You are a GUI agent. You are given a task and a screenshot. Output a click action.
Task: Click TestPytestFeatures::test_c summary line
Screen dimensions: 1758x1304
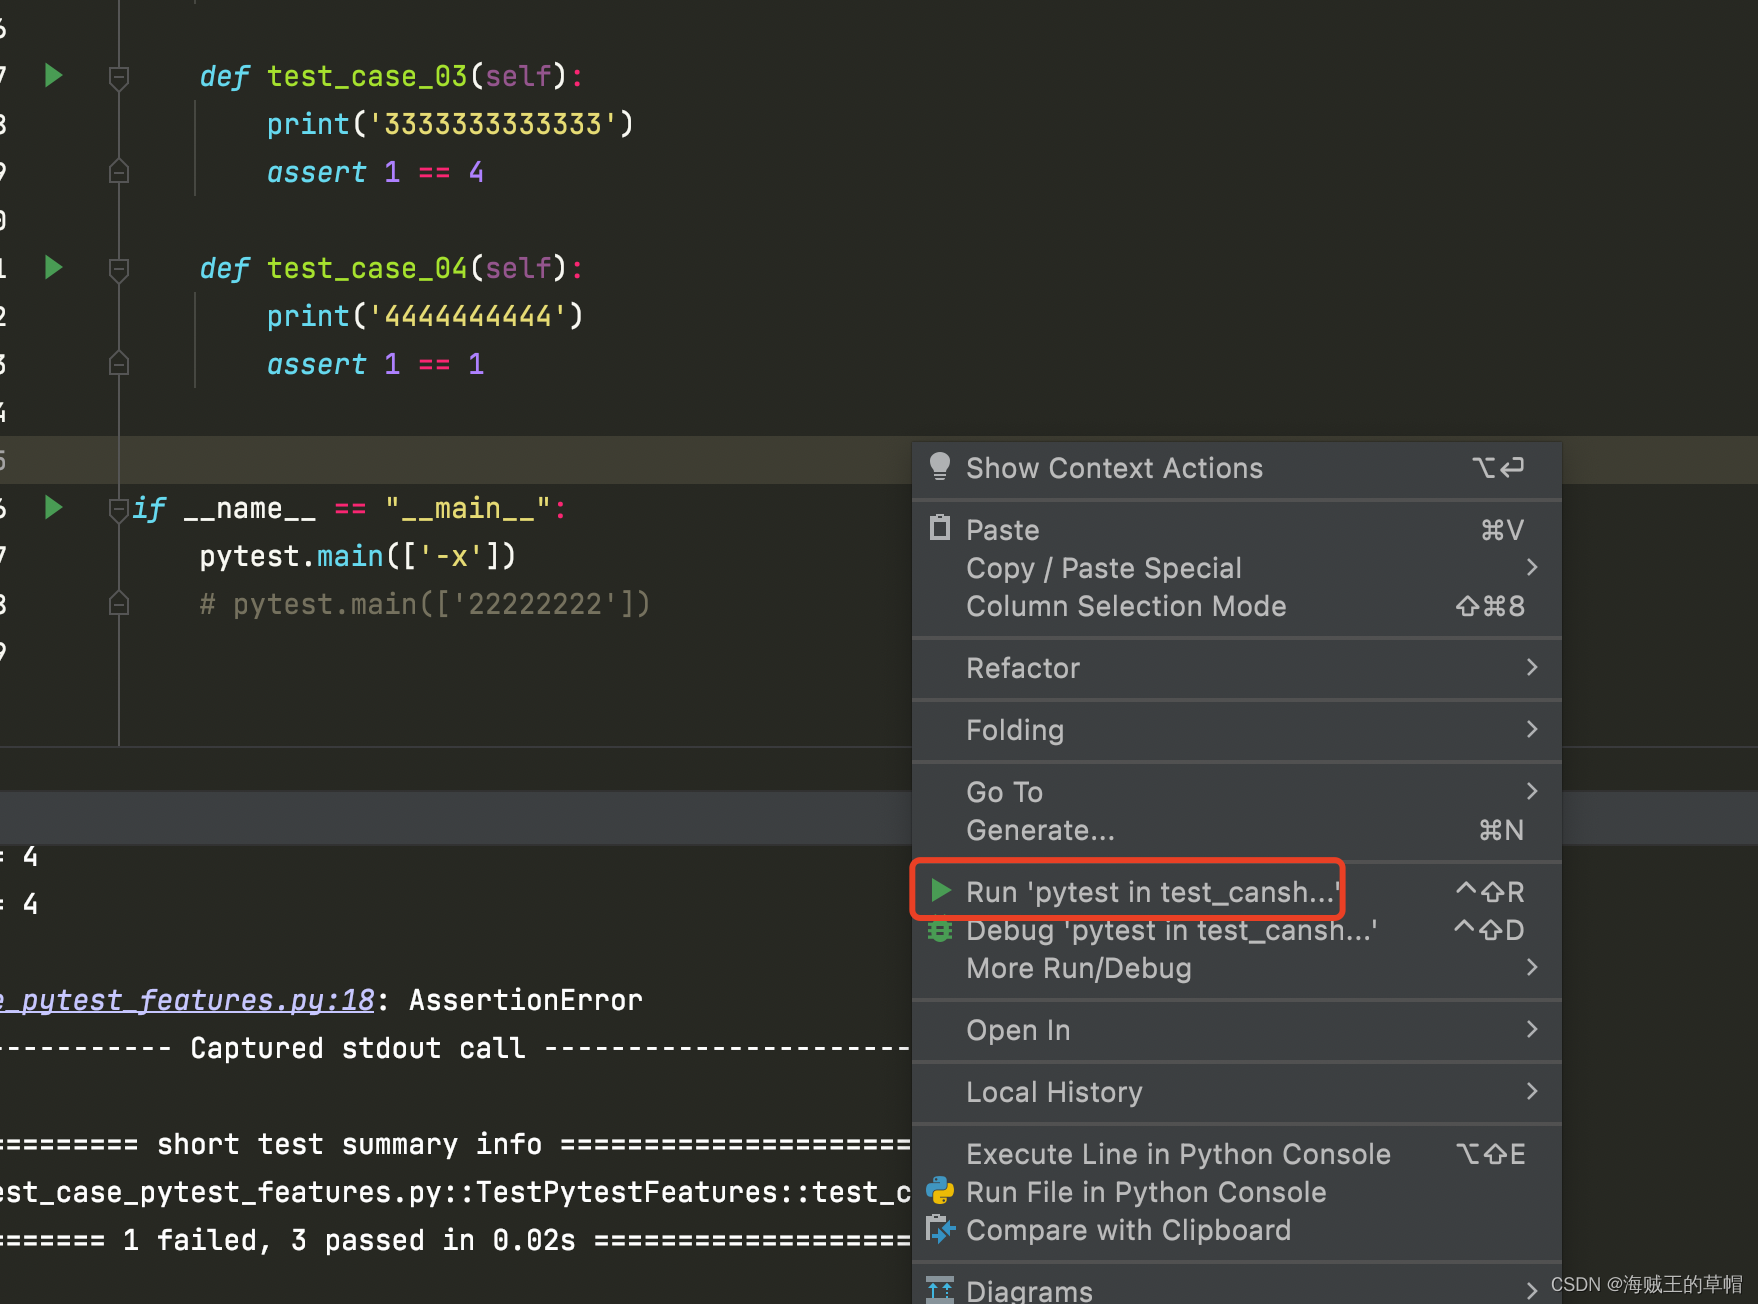(455, 1192)
